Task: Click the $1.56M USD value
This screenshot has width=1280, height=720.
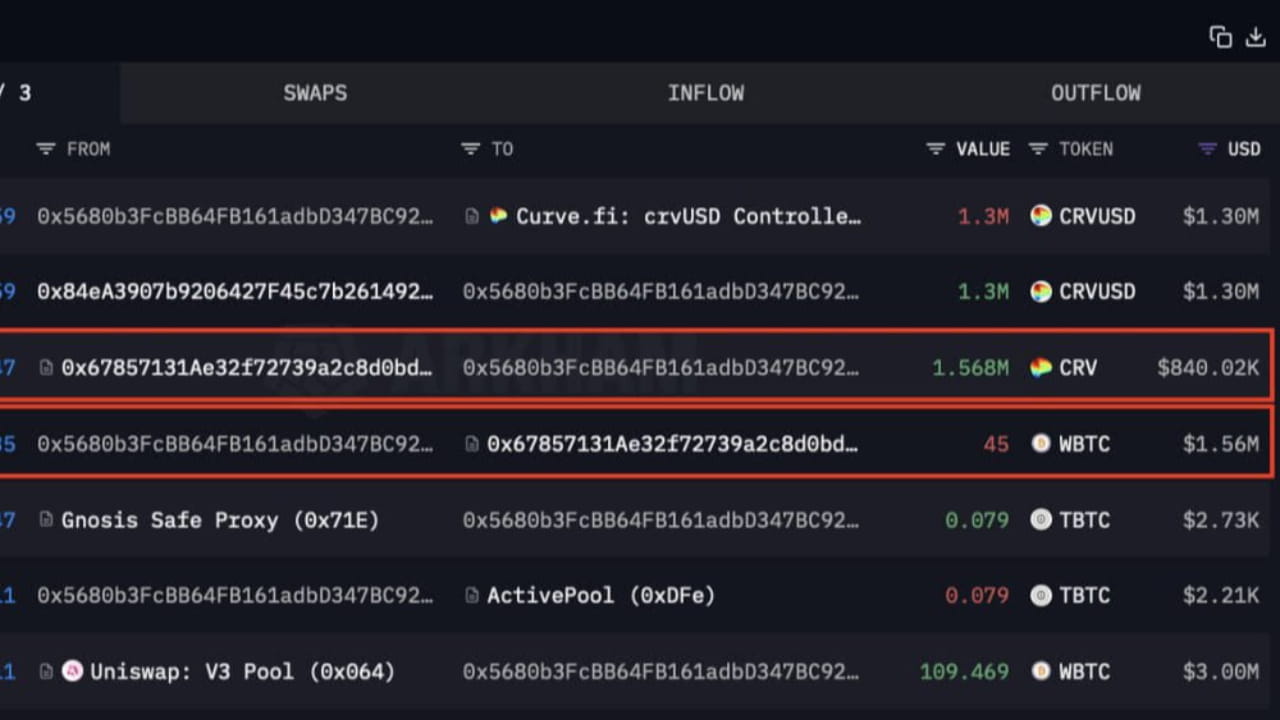Action: (x=1221, y=444)
